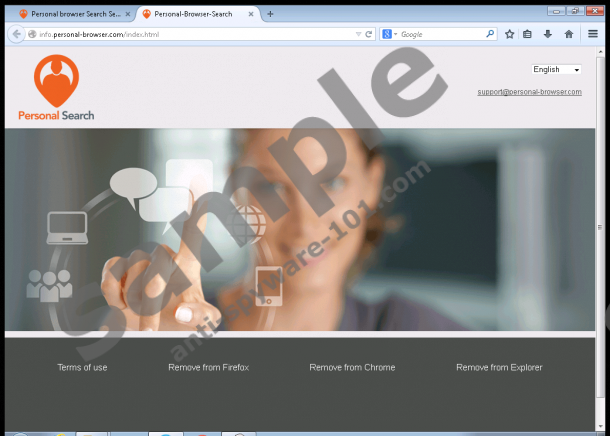This screenshot has height=436, width=610.
Task: Open the Firefox hamburger menu
Action: click(x=593, y=34)
